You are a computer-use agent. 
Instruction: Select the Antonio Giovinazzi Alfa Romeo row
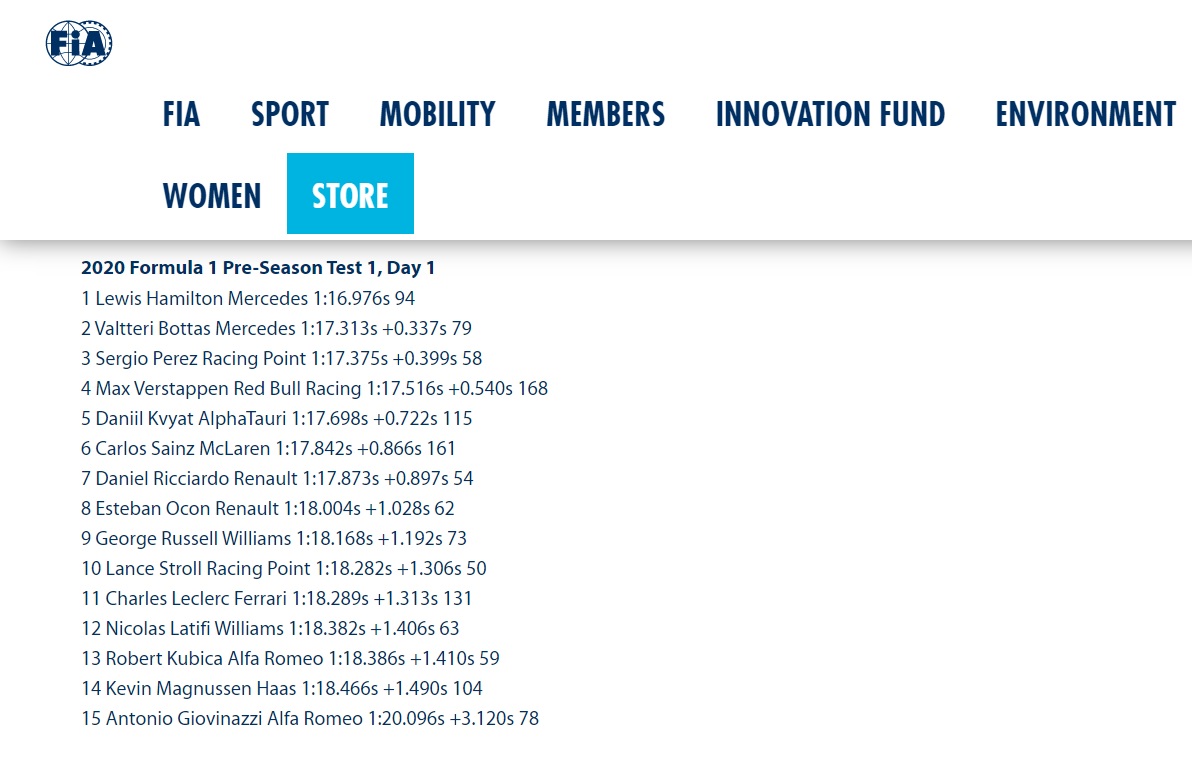pyautogui.click(x=310, y=718)
